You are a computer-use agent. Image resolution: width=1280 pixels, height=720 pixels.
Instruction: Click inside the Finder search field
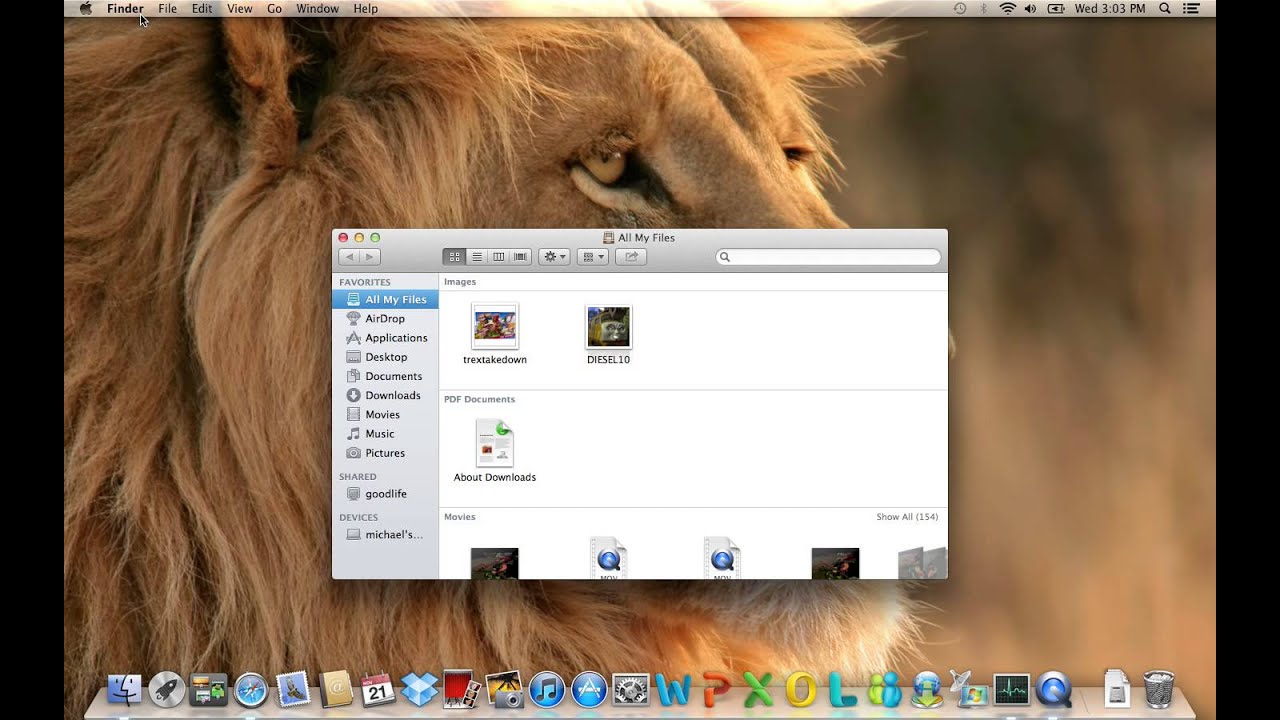click(x=828, y=256)
